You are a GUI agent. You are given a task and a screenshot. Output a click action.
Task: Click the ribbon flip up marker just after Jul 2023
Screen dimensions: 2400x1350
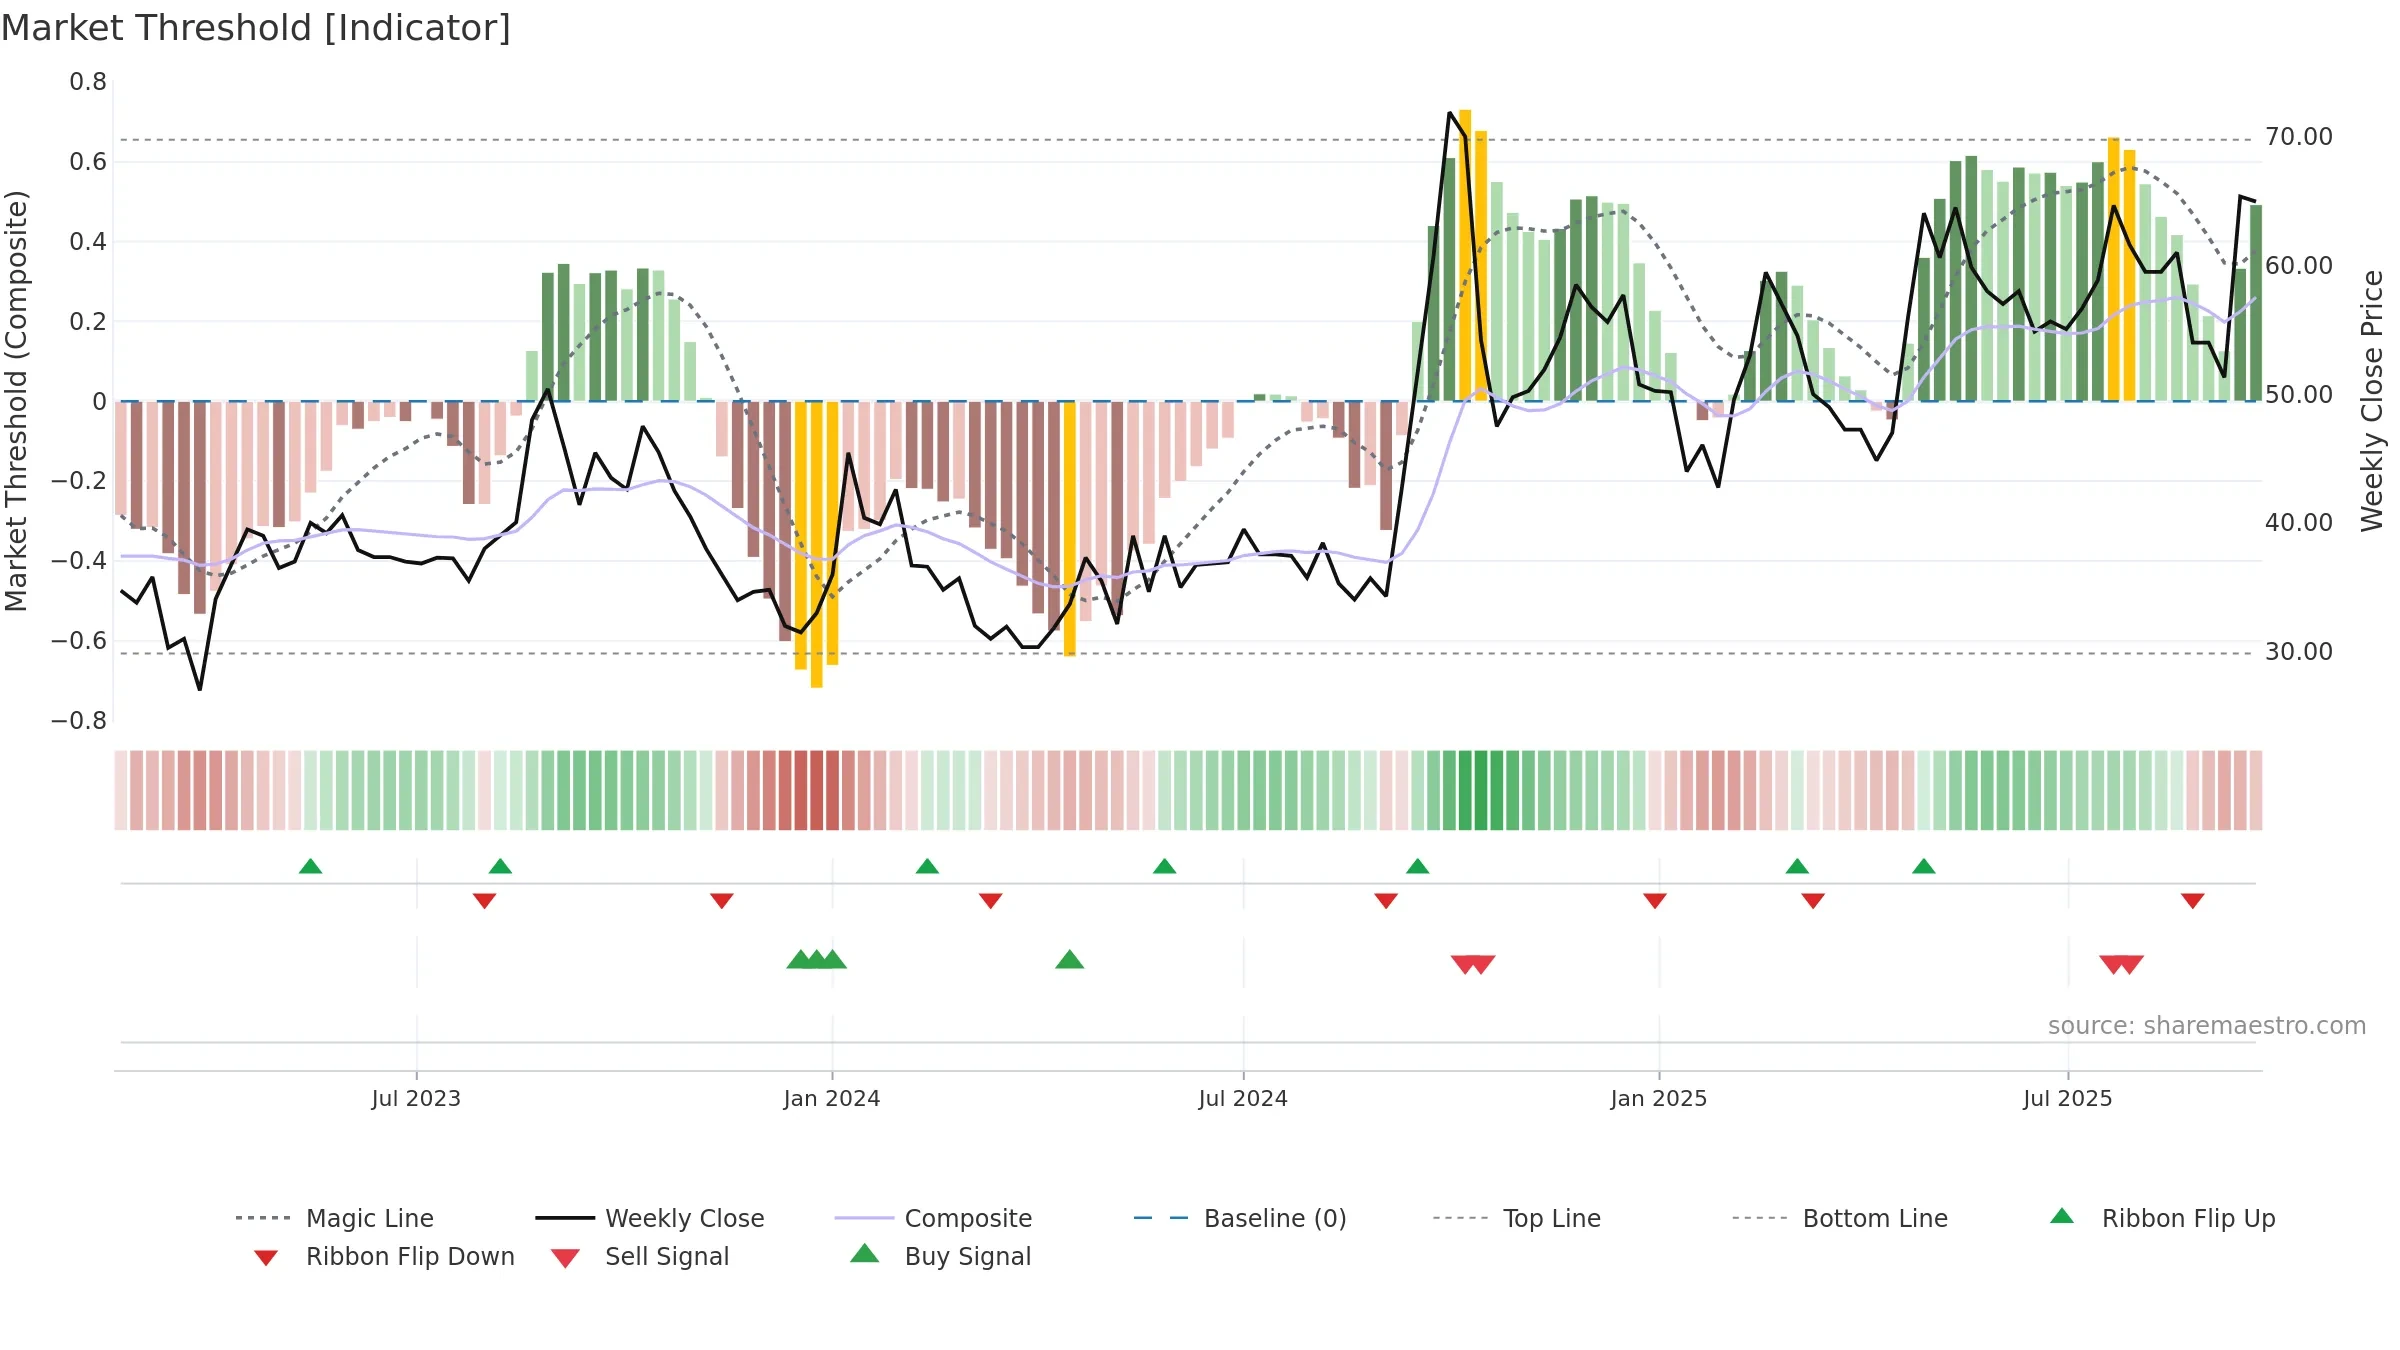point(500,866)
